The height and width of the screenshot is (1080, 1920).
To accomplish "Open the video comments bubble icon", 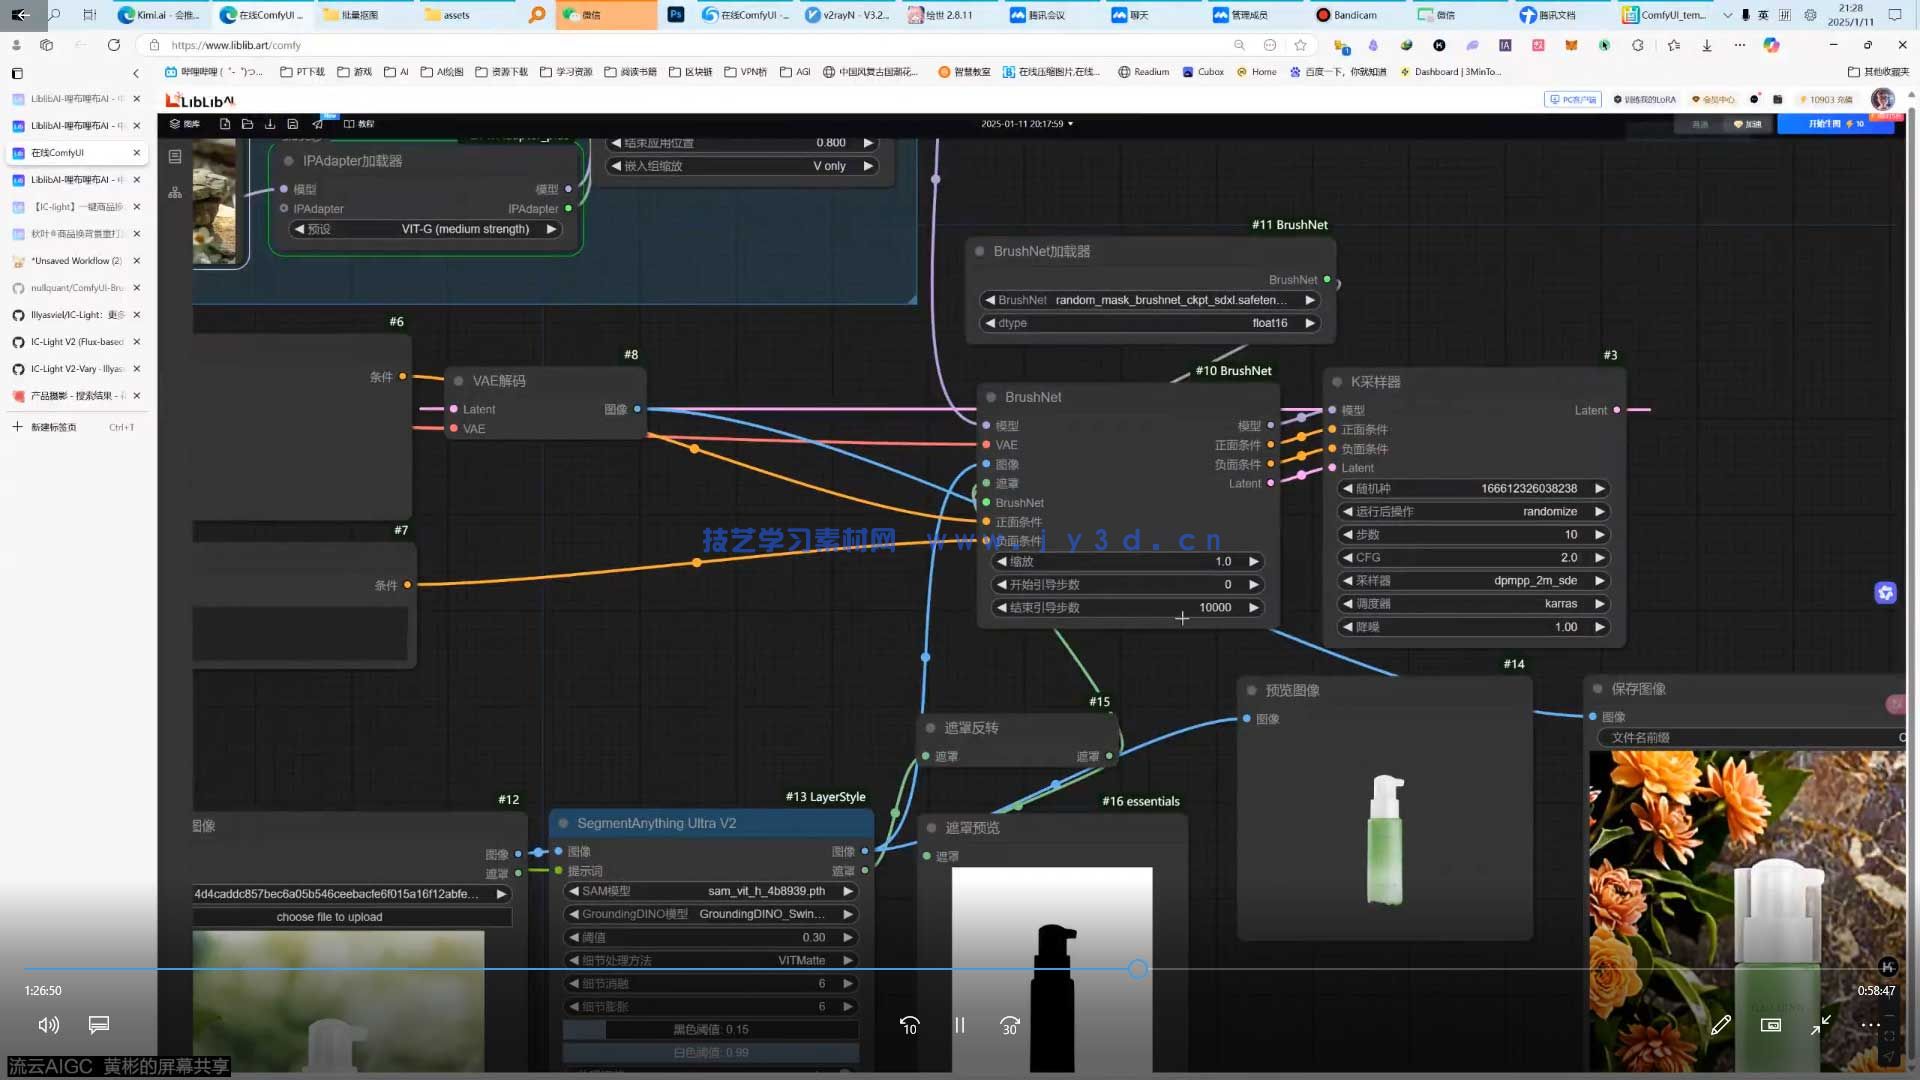I will [x=98, y=1025].
